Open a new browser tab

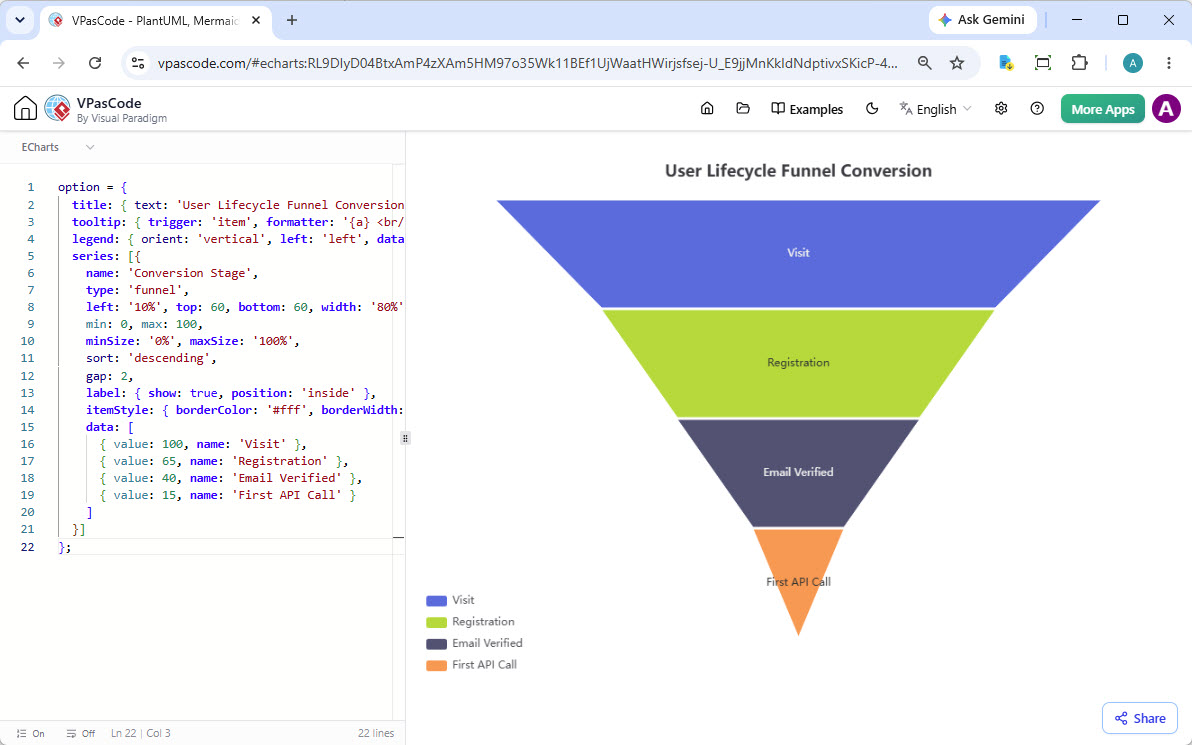(292, 21)
